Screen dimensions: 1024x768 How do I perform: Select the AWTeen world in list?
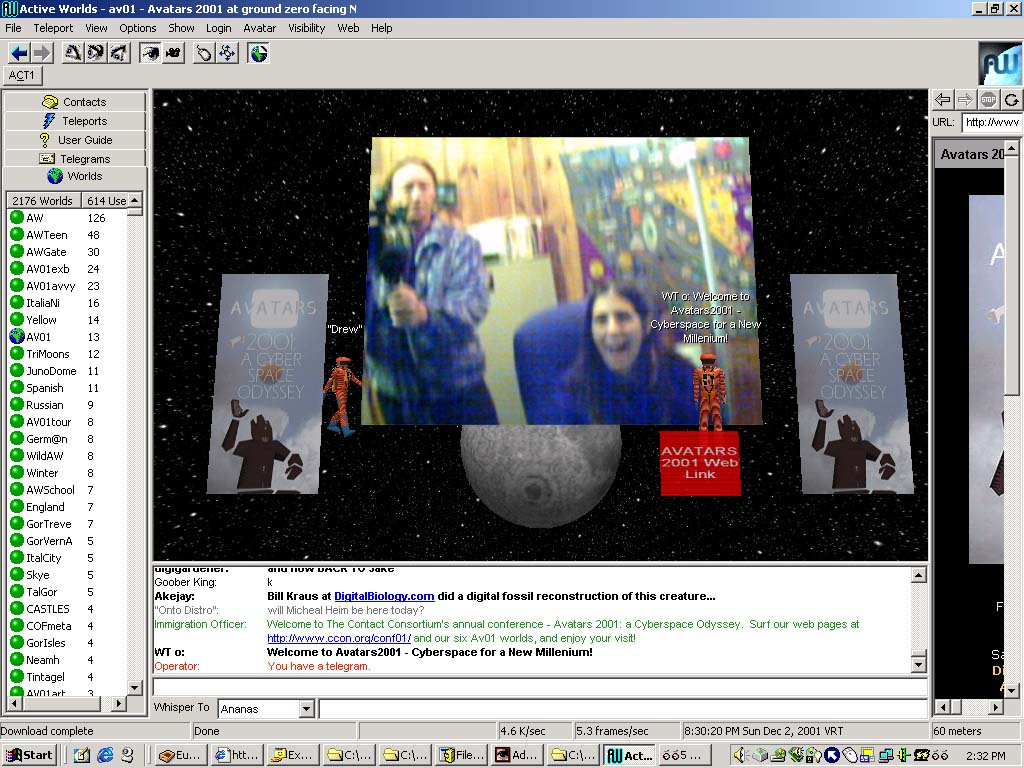[x=47, y=235]
